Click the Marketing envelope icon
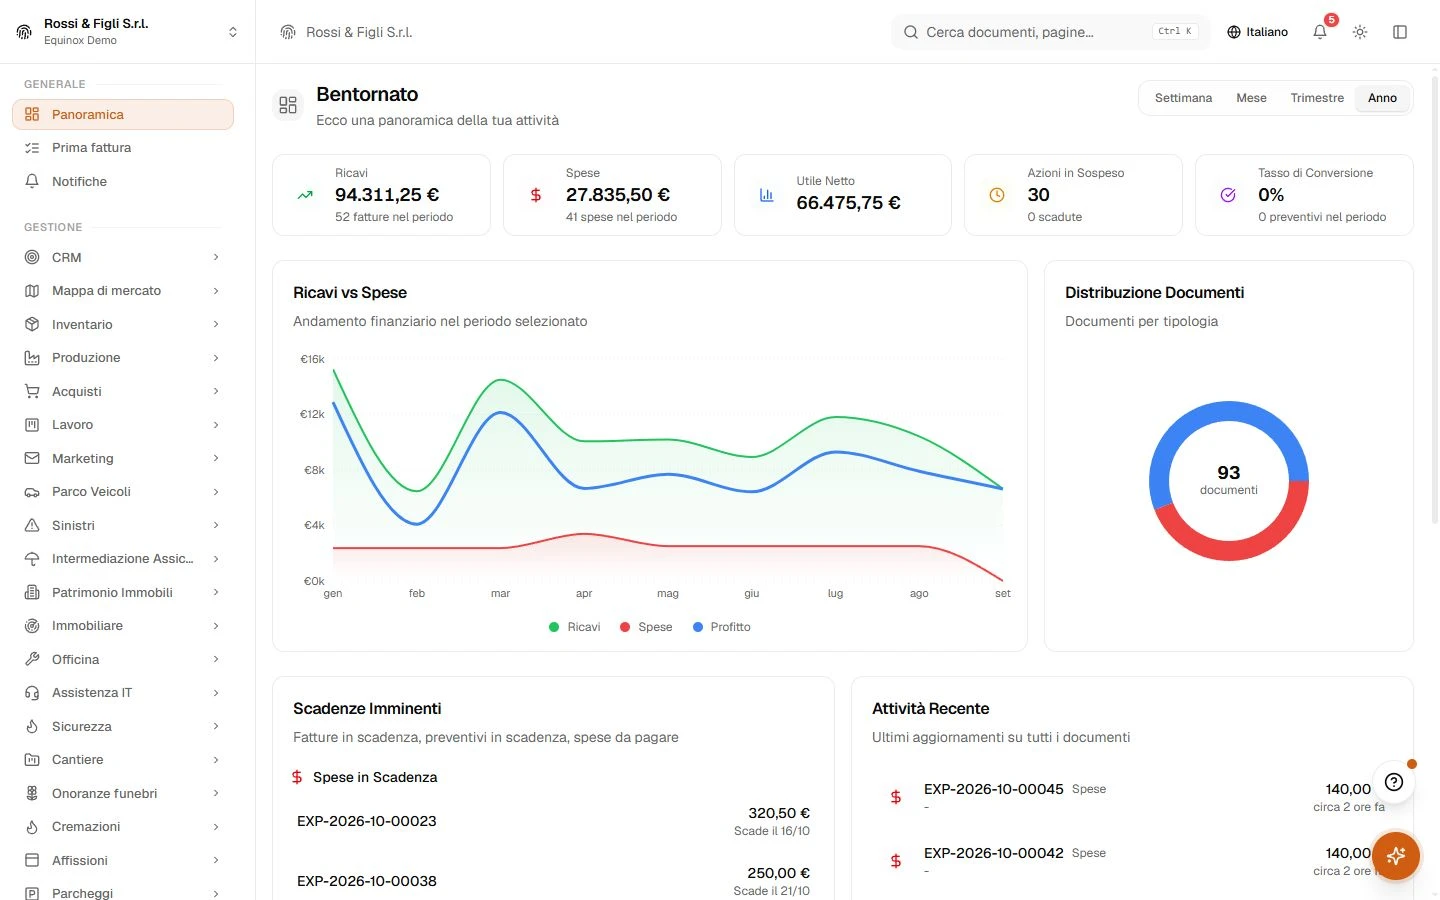The image size is (1440, 900). (32, 458)
